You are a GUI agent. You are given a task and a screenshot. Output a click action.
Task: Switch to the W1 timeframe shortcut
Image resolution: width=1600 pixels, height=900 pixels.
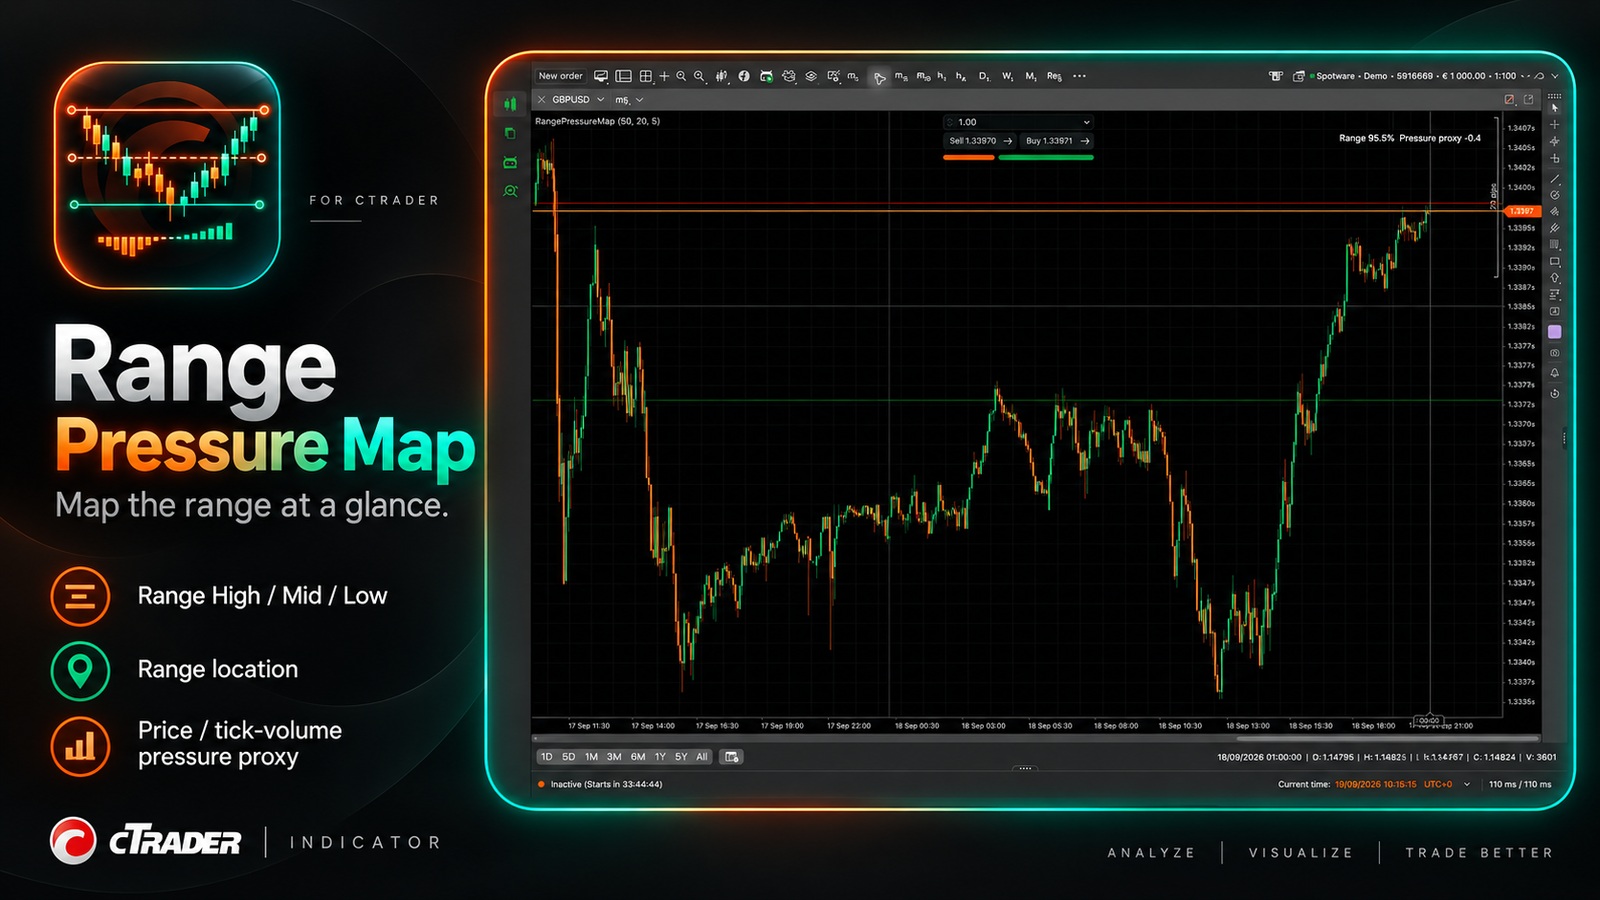point(1007,76)
